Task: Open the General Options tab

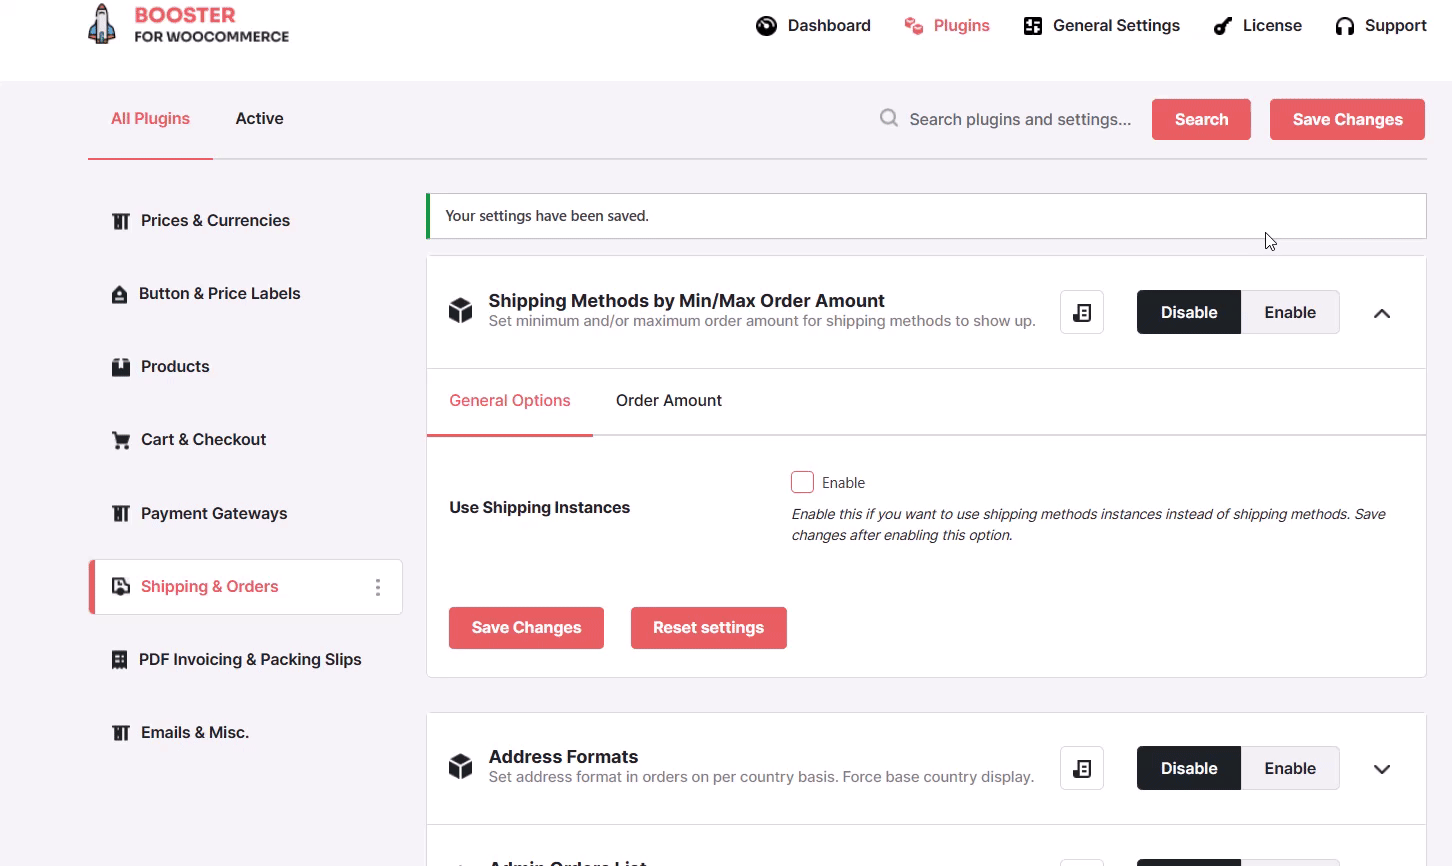Action: click(510, 401)
